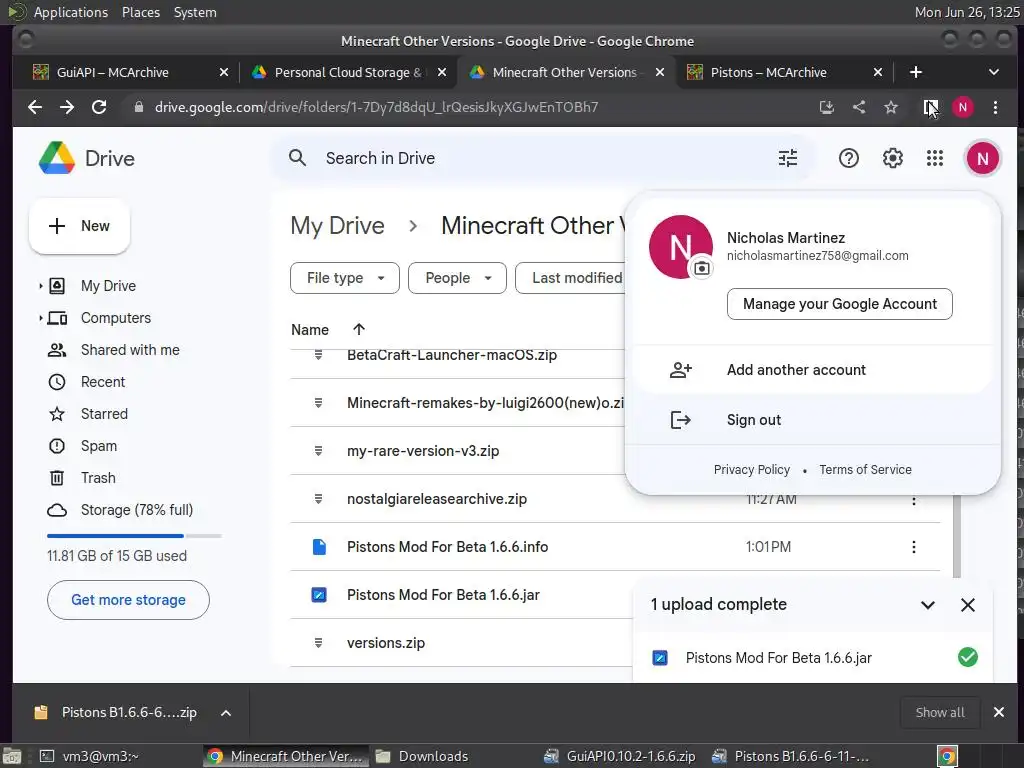Open more actions for Pistons Mod info file
This screenshot has height=768, width=1024.
tap(914, 547)
